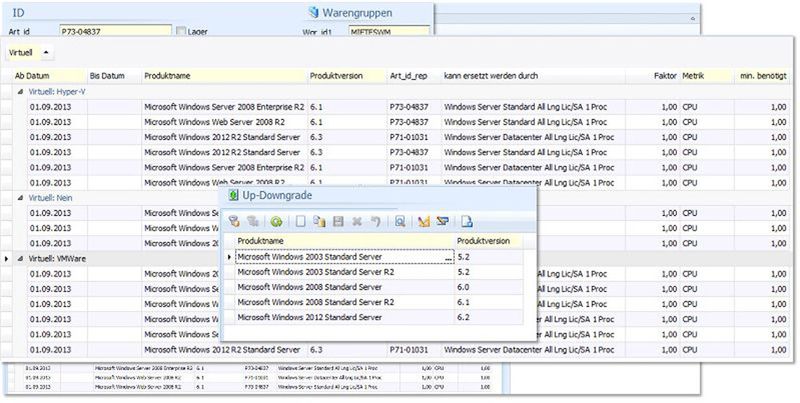800x403 pixels.
Task: Sort Up-Downgrade popup by Produktname header
Action: (344, 241)
